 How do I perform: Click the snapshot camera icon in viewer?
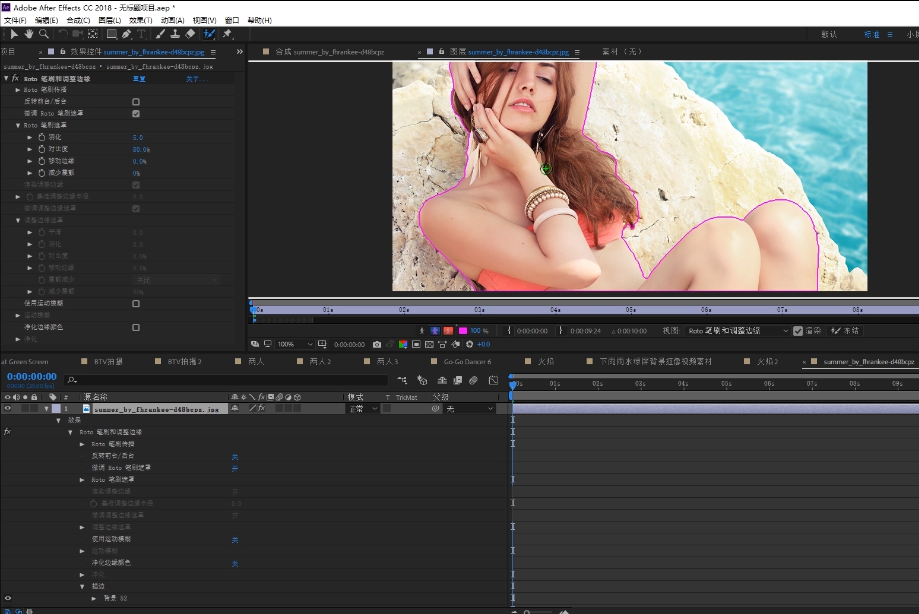pos(377,344)
